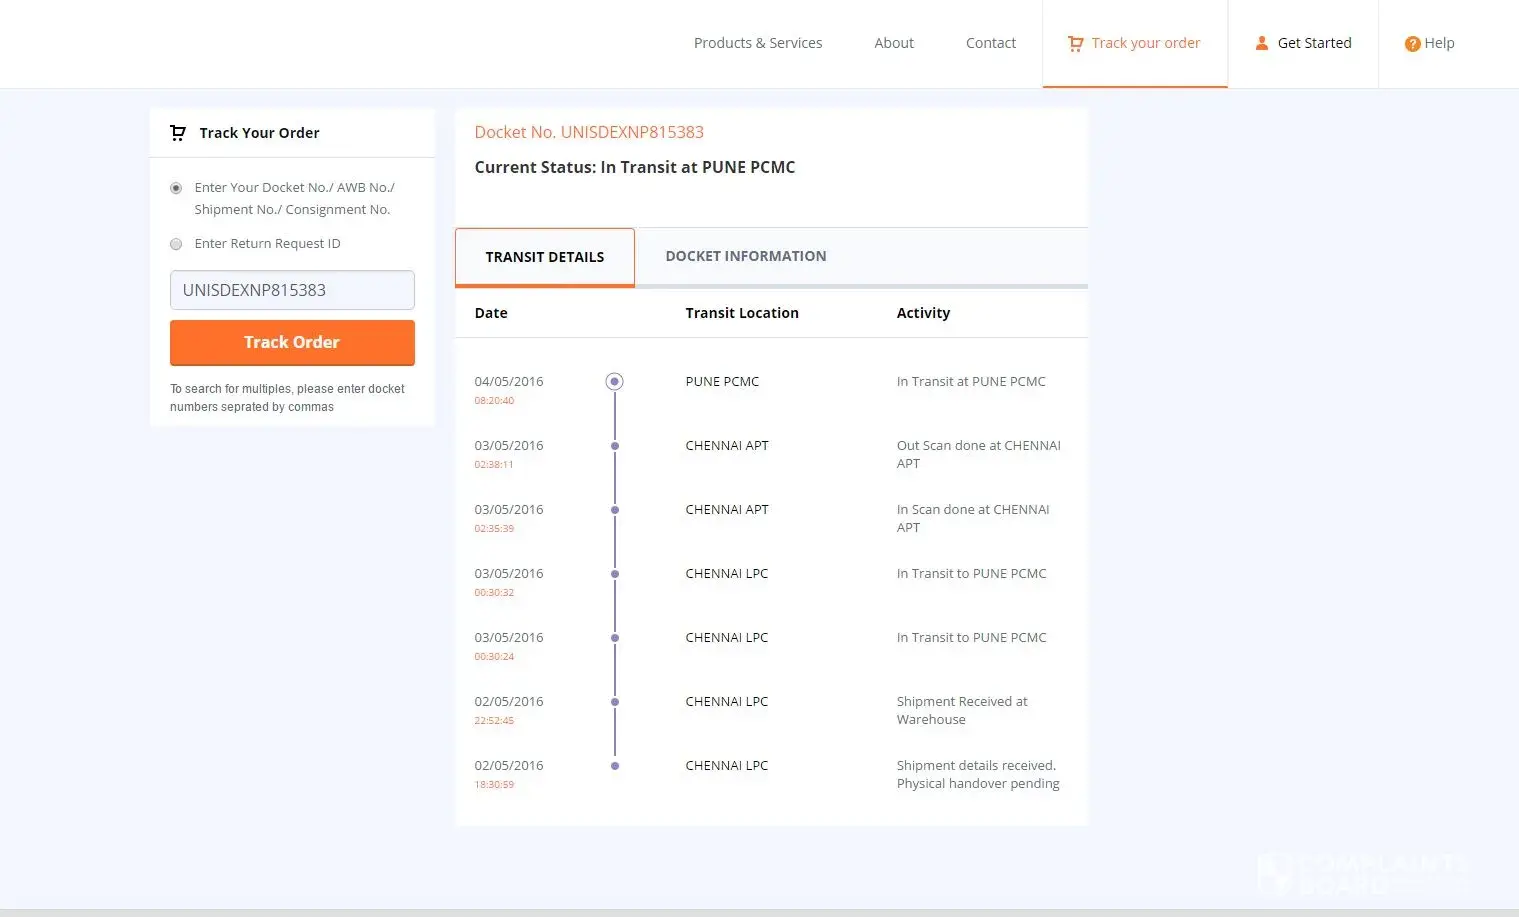This screenshot has height=917, width=1519.
Task: Click the person icon beside Get Started
Action: (x=1262, y=43)
